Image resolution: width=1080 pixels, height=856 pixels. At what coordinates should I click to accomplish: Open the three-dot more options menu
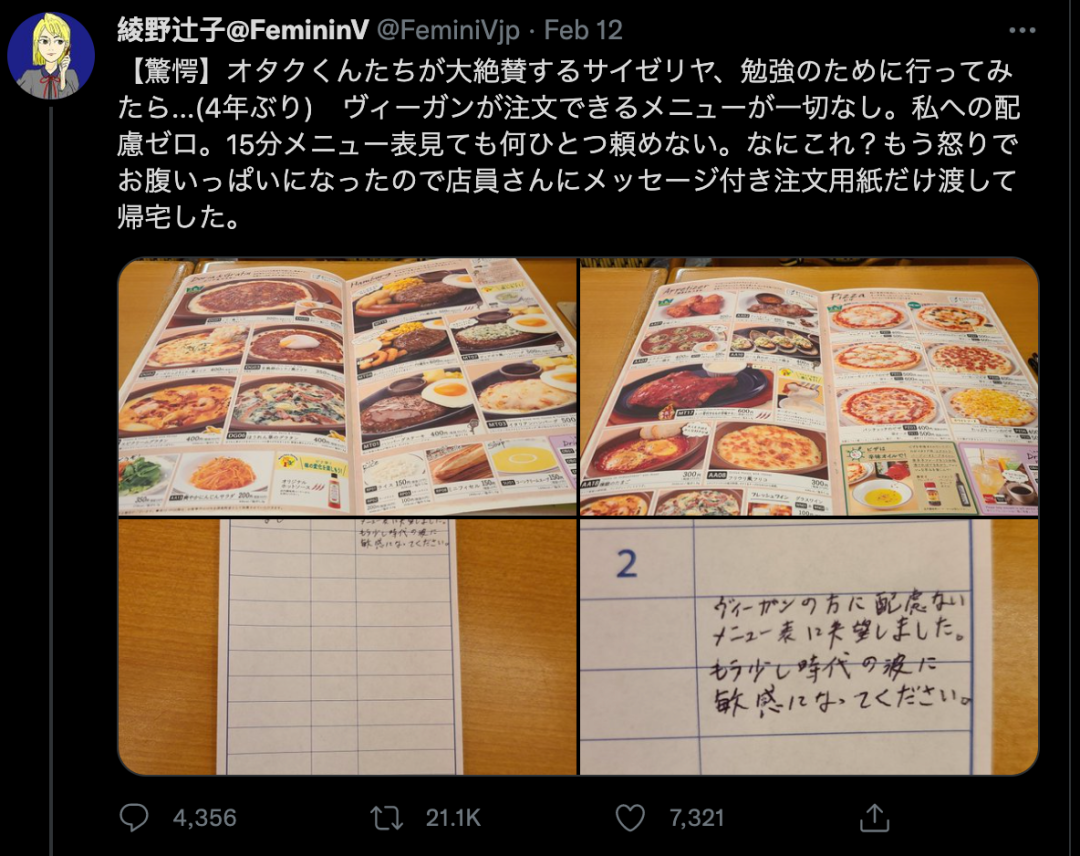click(x=1021, y=30)
